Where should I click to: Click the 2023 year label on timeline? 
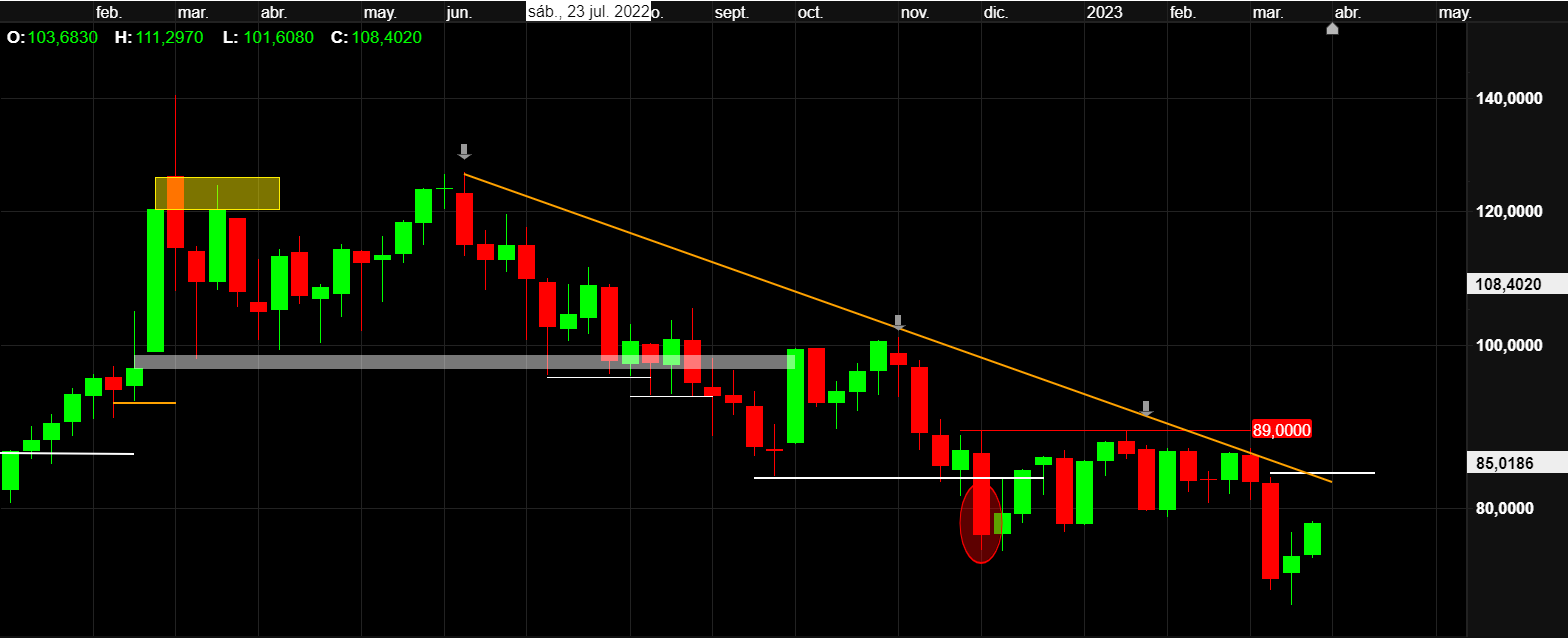point(1104,13)
